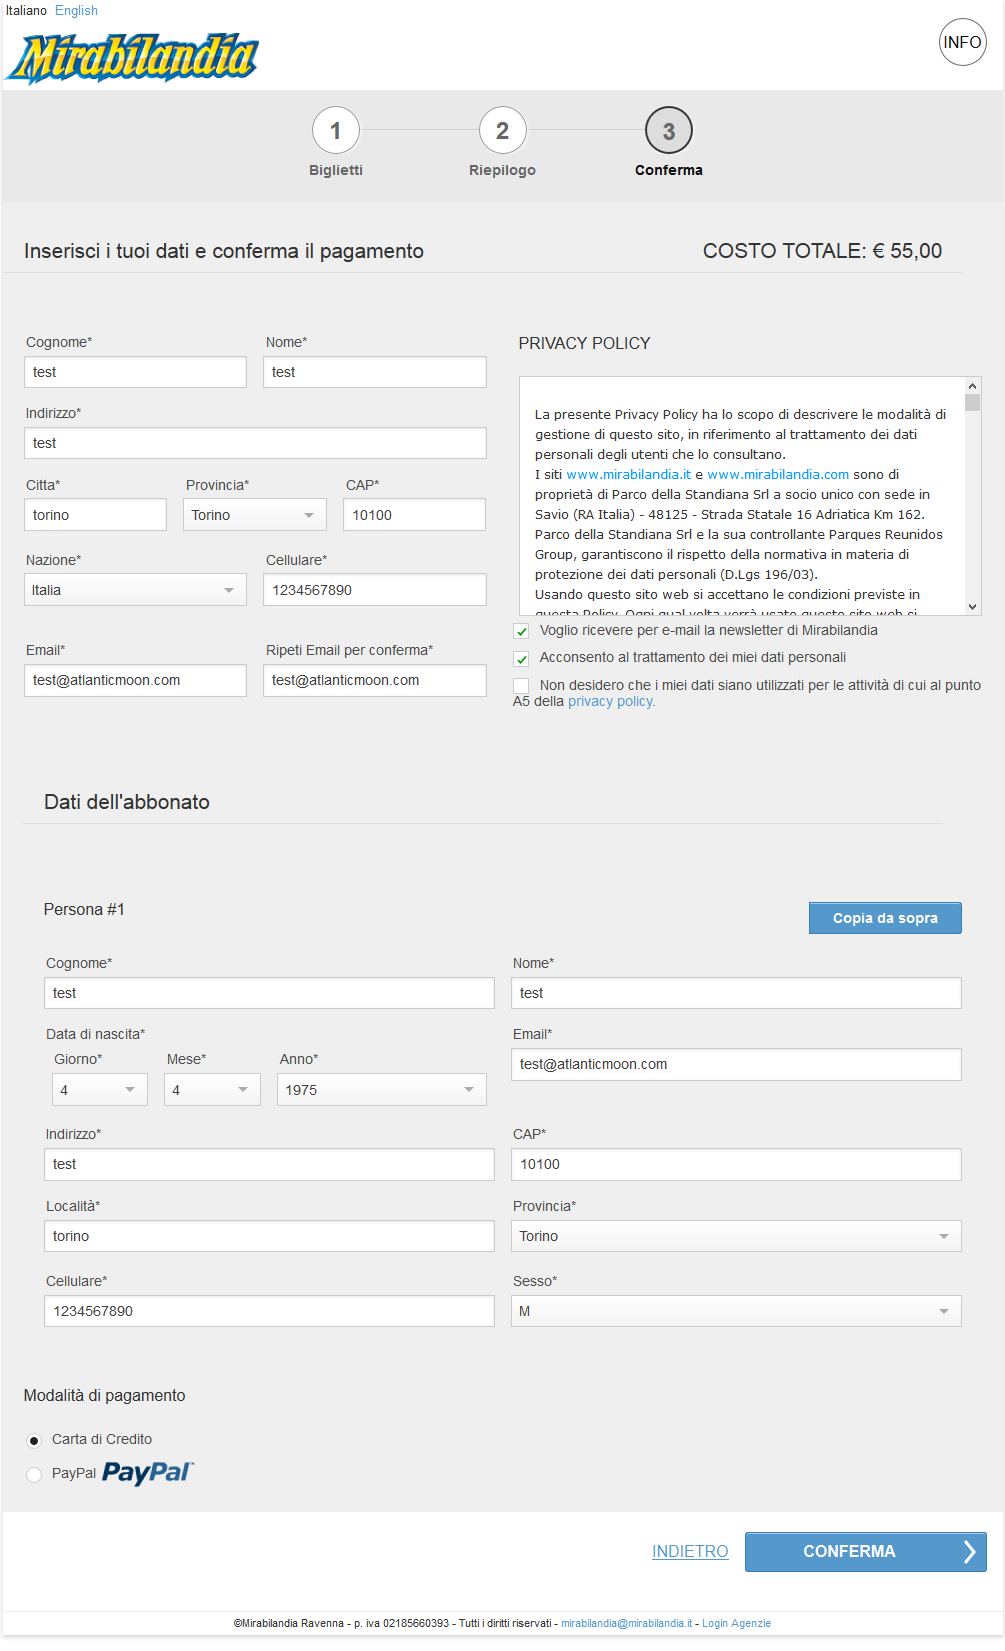Image resolution: width=1005 pixels, height=1651 pixels.
Task: Click the privacy policy scrollbar down arrow
Action: pyautogui.click(x=972, y=607)
